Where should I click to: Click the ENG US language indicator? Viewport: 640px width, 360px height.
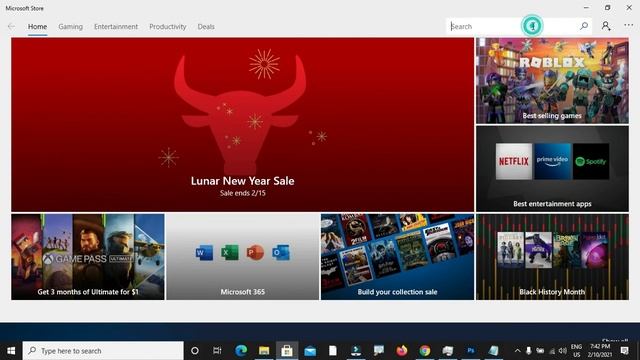[x=576, y=351]
